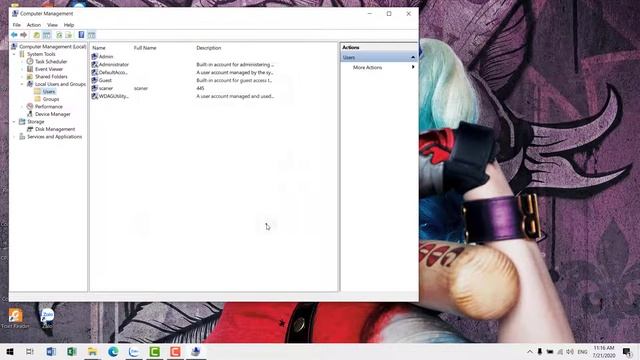Toggle Show/Hide Console Tree toolbar icon
The height and width of the screenshot is (360, 640).
click(47, 35)
